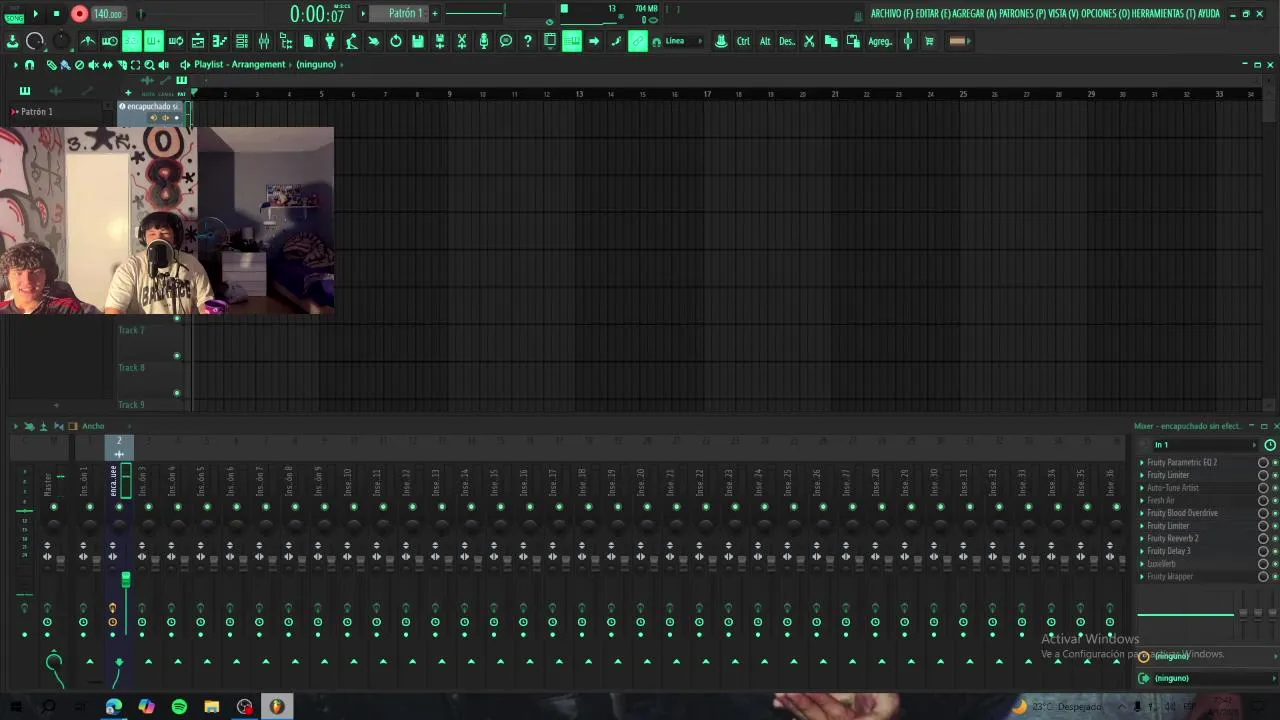Open the PATRONES menu
1280x720 pixels.
pos(1022,14)
